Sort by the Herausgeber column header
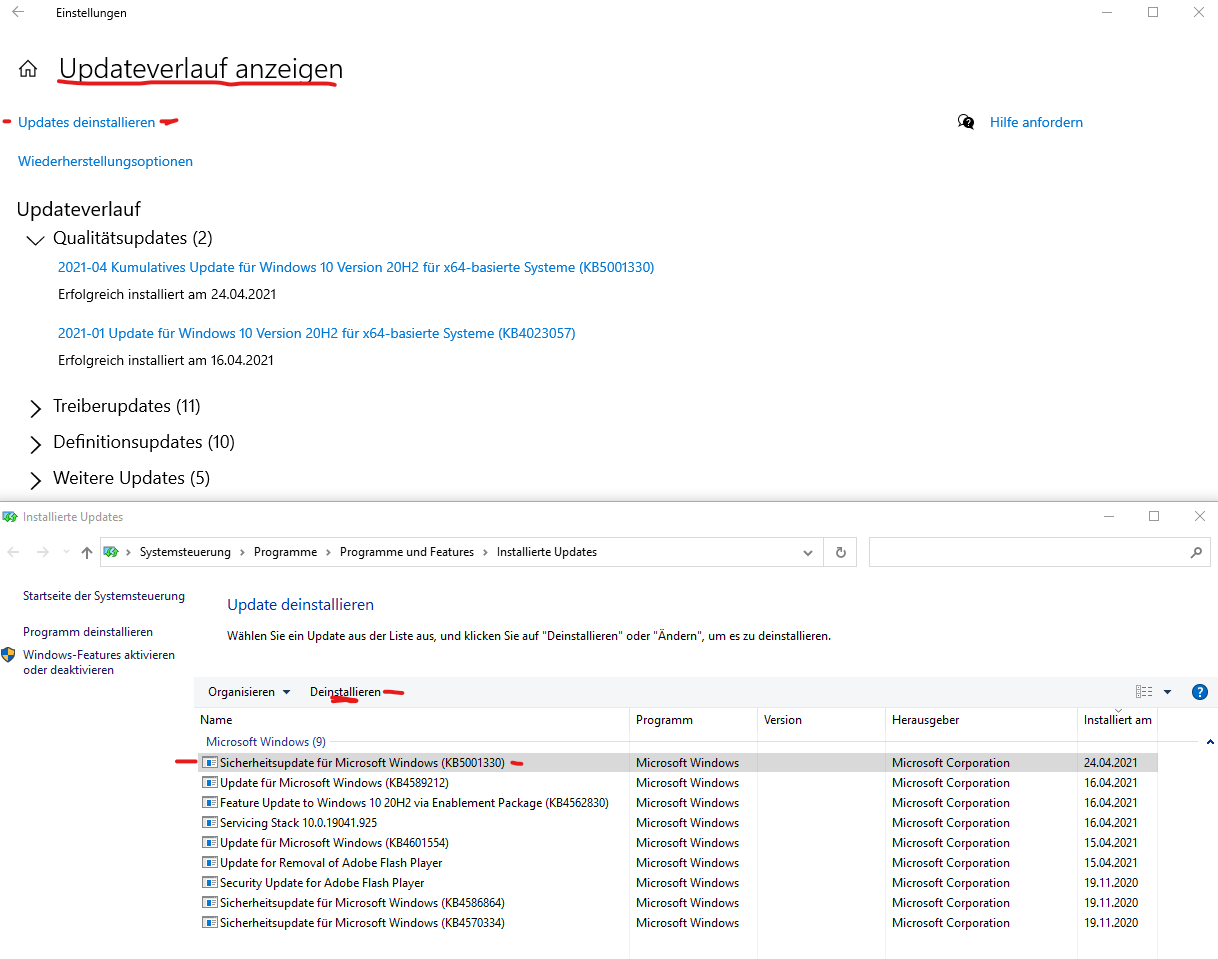 point(983,720)
